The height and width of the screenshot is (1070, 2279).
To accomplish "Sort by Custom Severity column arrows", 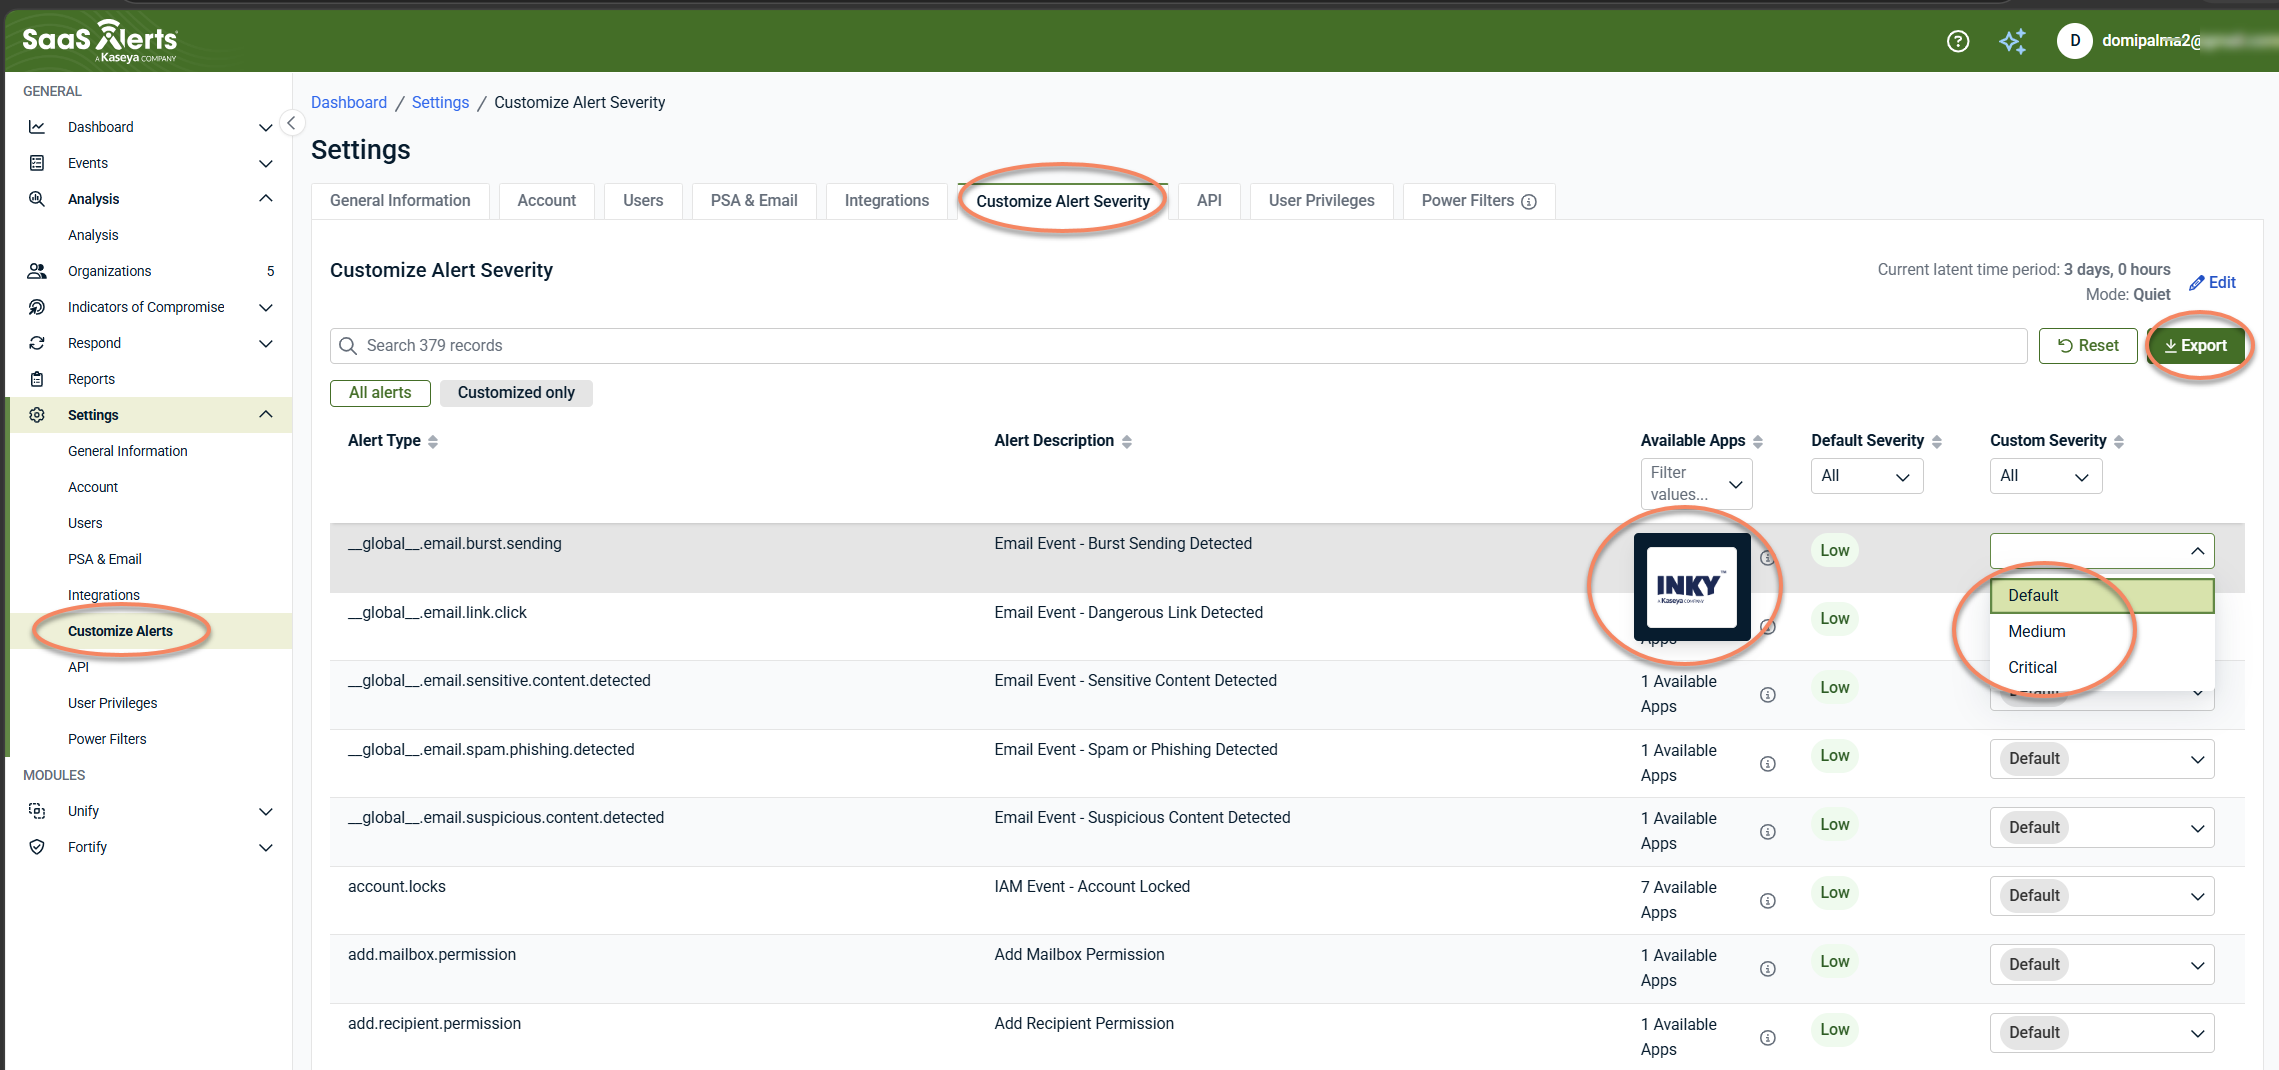I will tap(2119, 441).
